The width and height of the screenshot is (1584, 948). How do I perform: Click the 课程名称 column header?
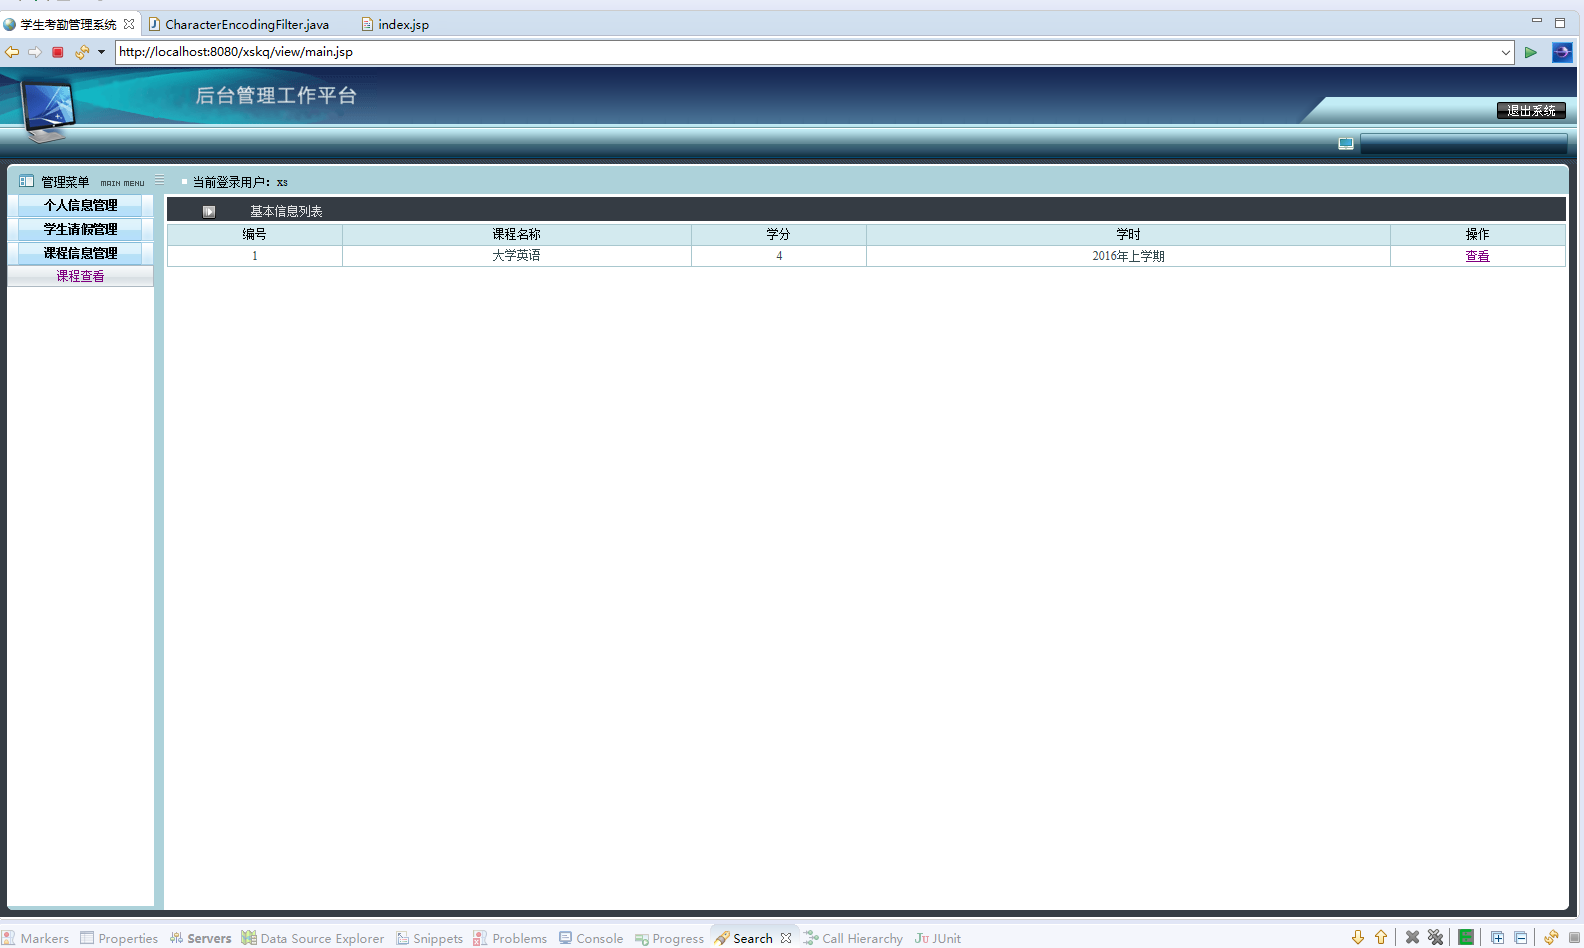click(516, 234)
